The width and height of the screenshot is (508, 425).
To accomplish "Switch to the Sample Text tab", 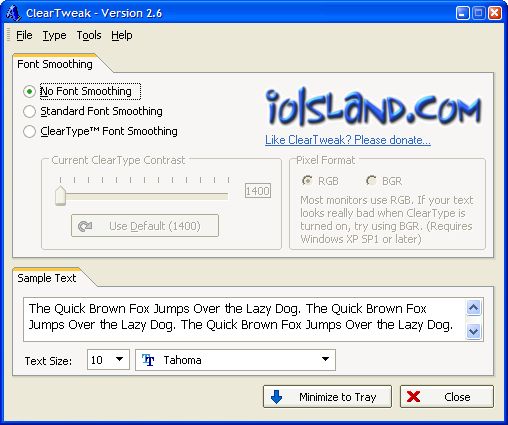I will point(47,278).
